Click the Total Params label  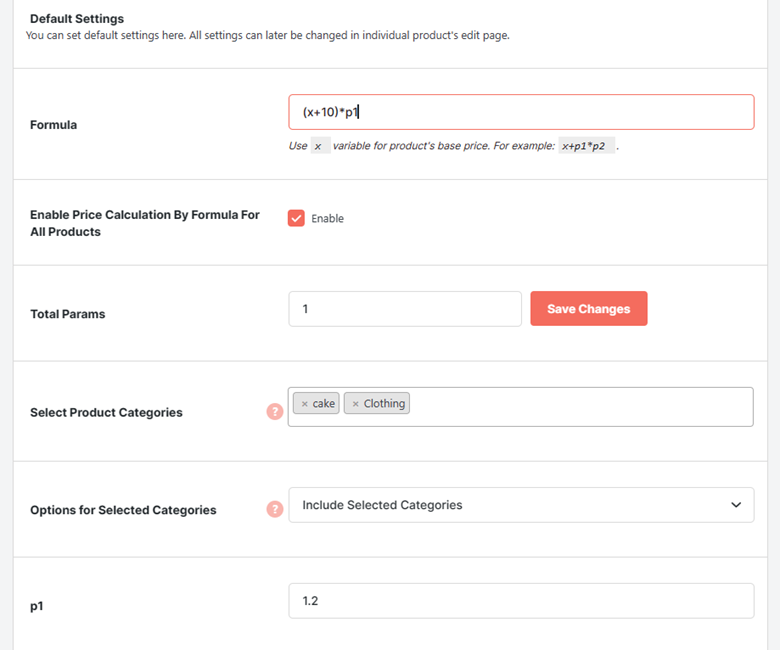click(x=68, y=314)
